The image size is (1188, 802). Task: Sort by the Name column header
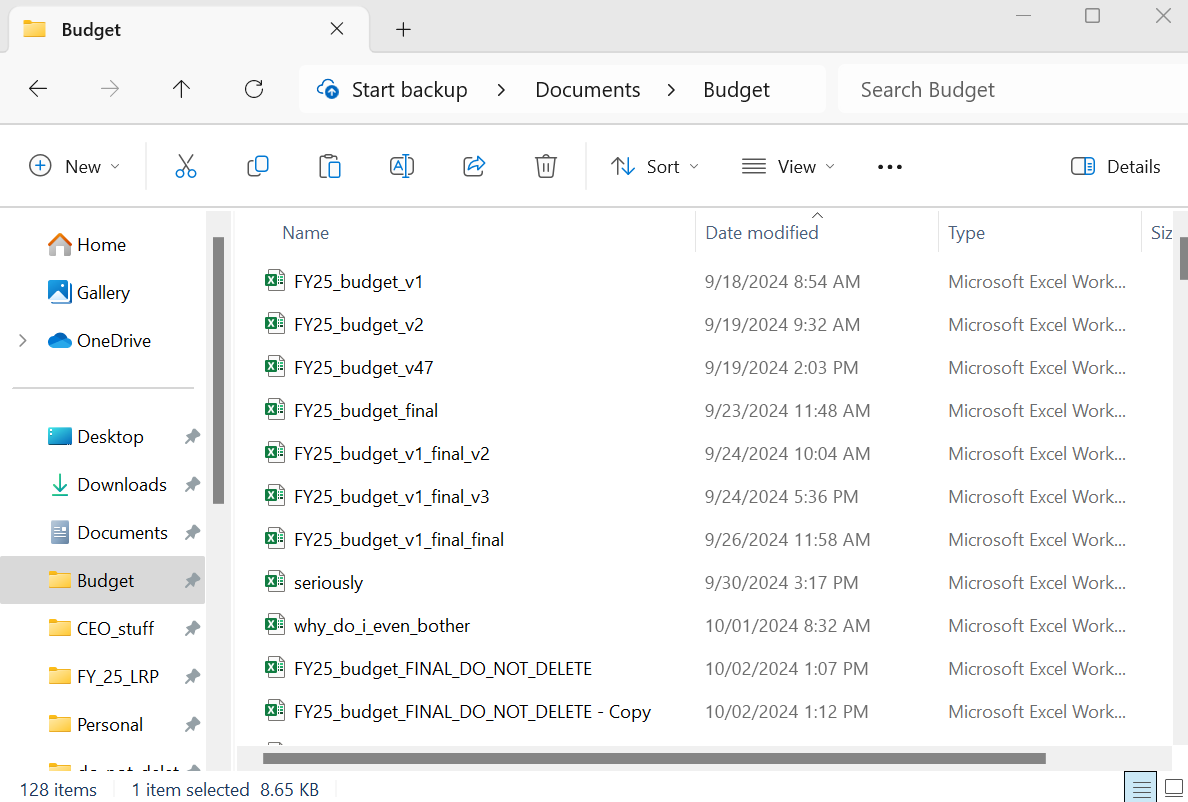tap(305, 232)
